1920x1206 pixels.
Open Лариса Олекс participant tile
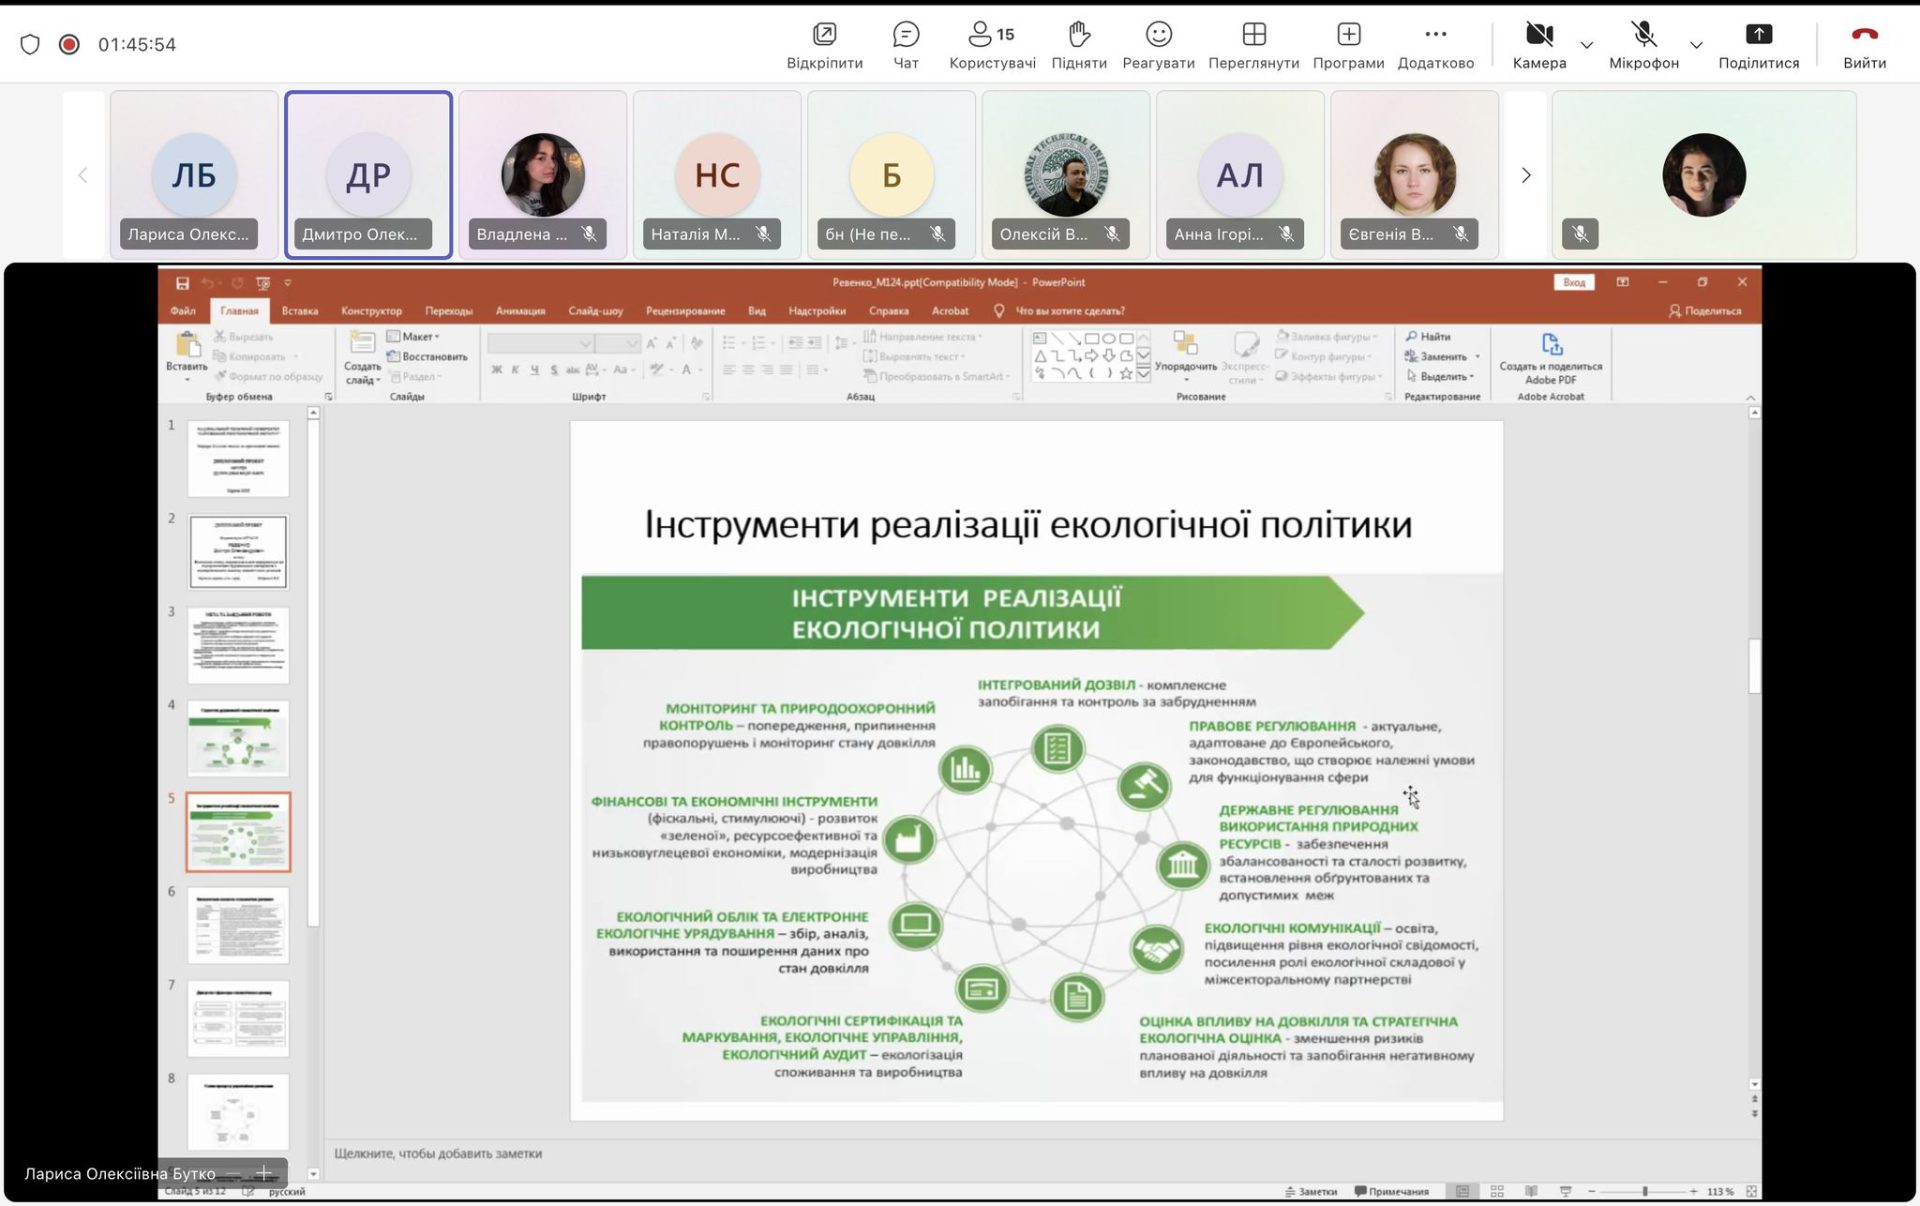pos(194,175)
